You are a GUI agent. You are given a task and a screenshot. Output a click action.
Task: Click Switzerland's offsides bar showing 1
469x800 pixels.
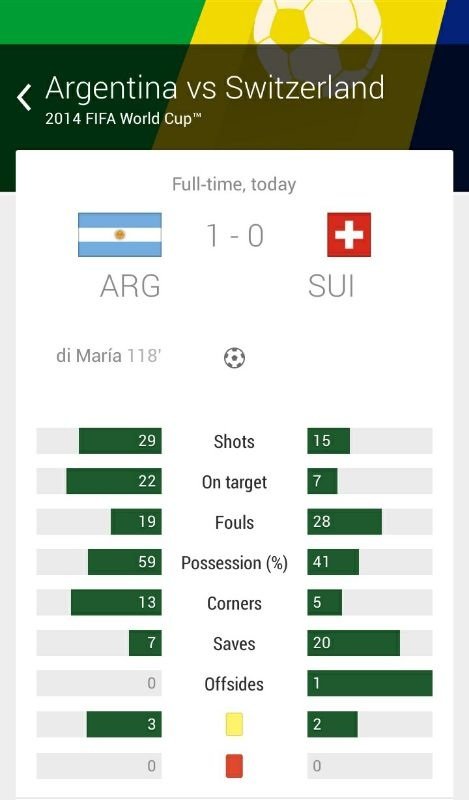(369, 683)
